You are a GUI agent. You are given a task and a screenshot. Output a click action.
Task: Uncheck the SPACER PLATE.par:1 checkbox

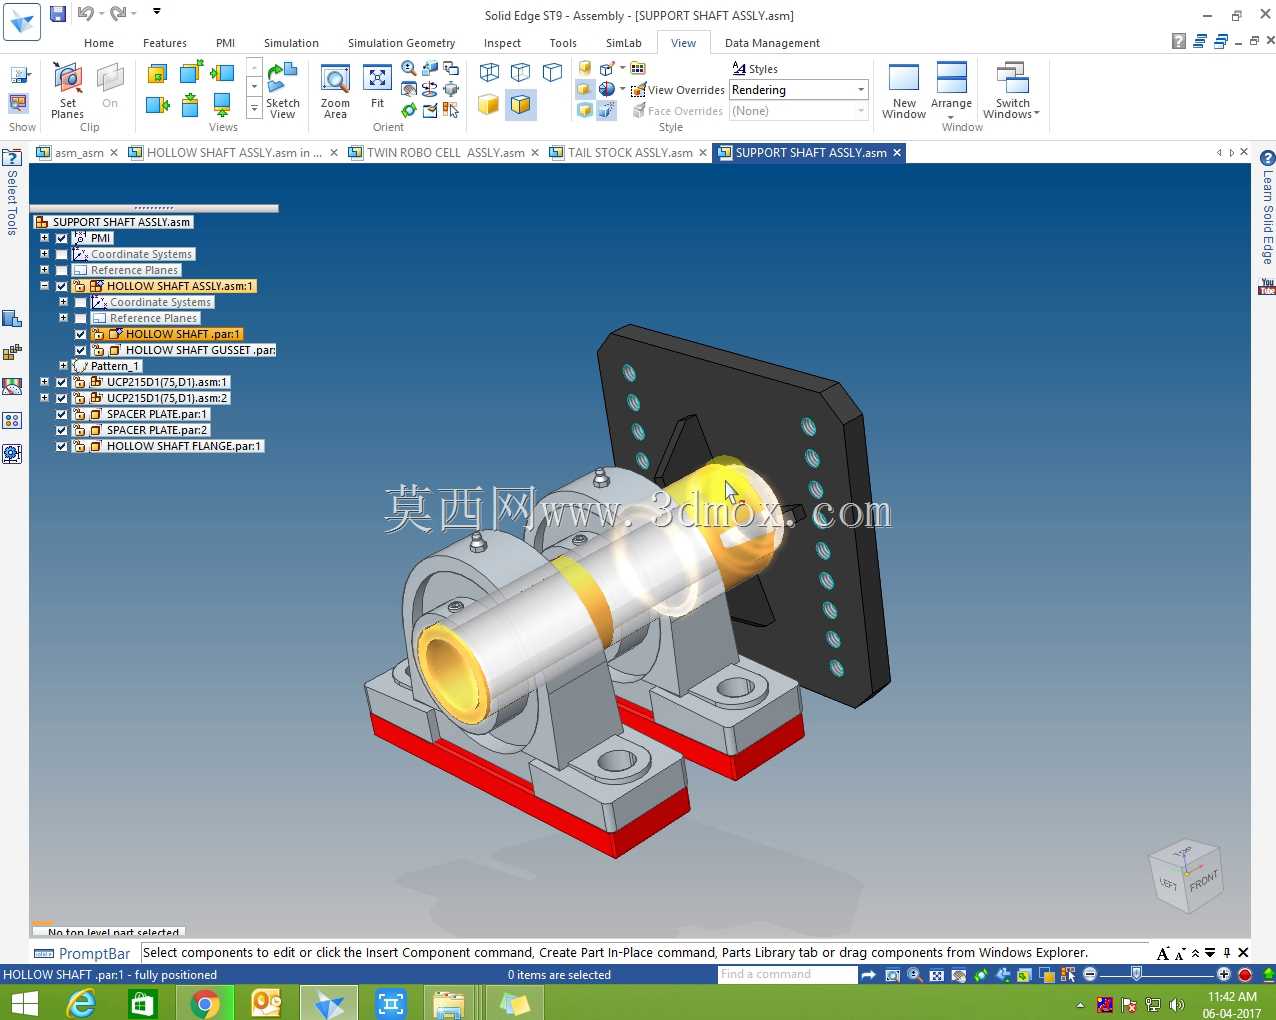(x=62, y=414)
